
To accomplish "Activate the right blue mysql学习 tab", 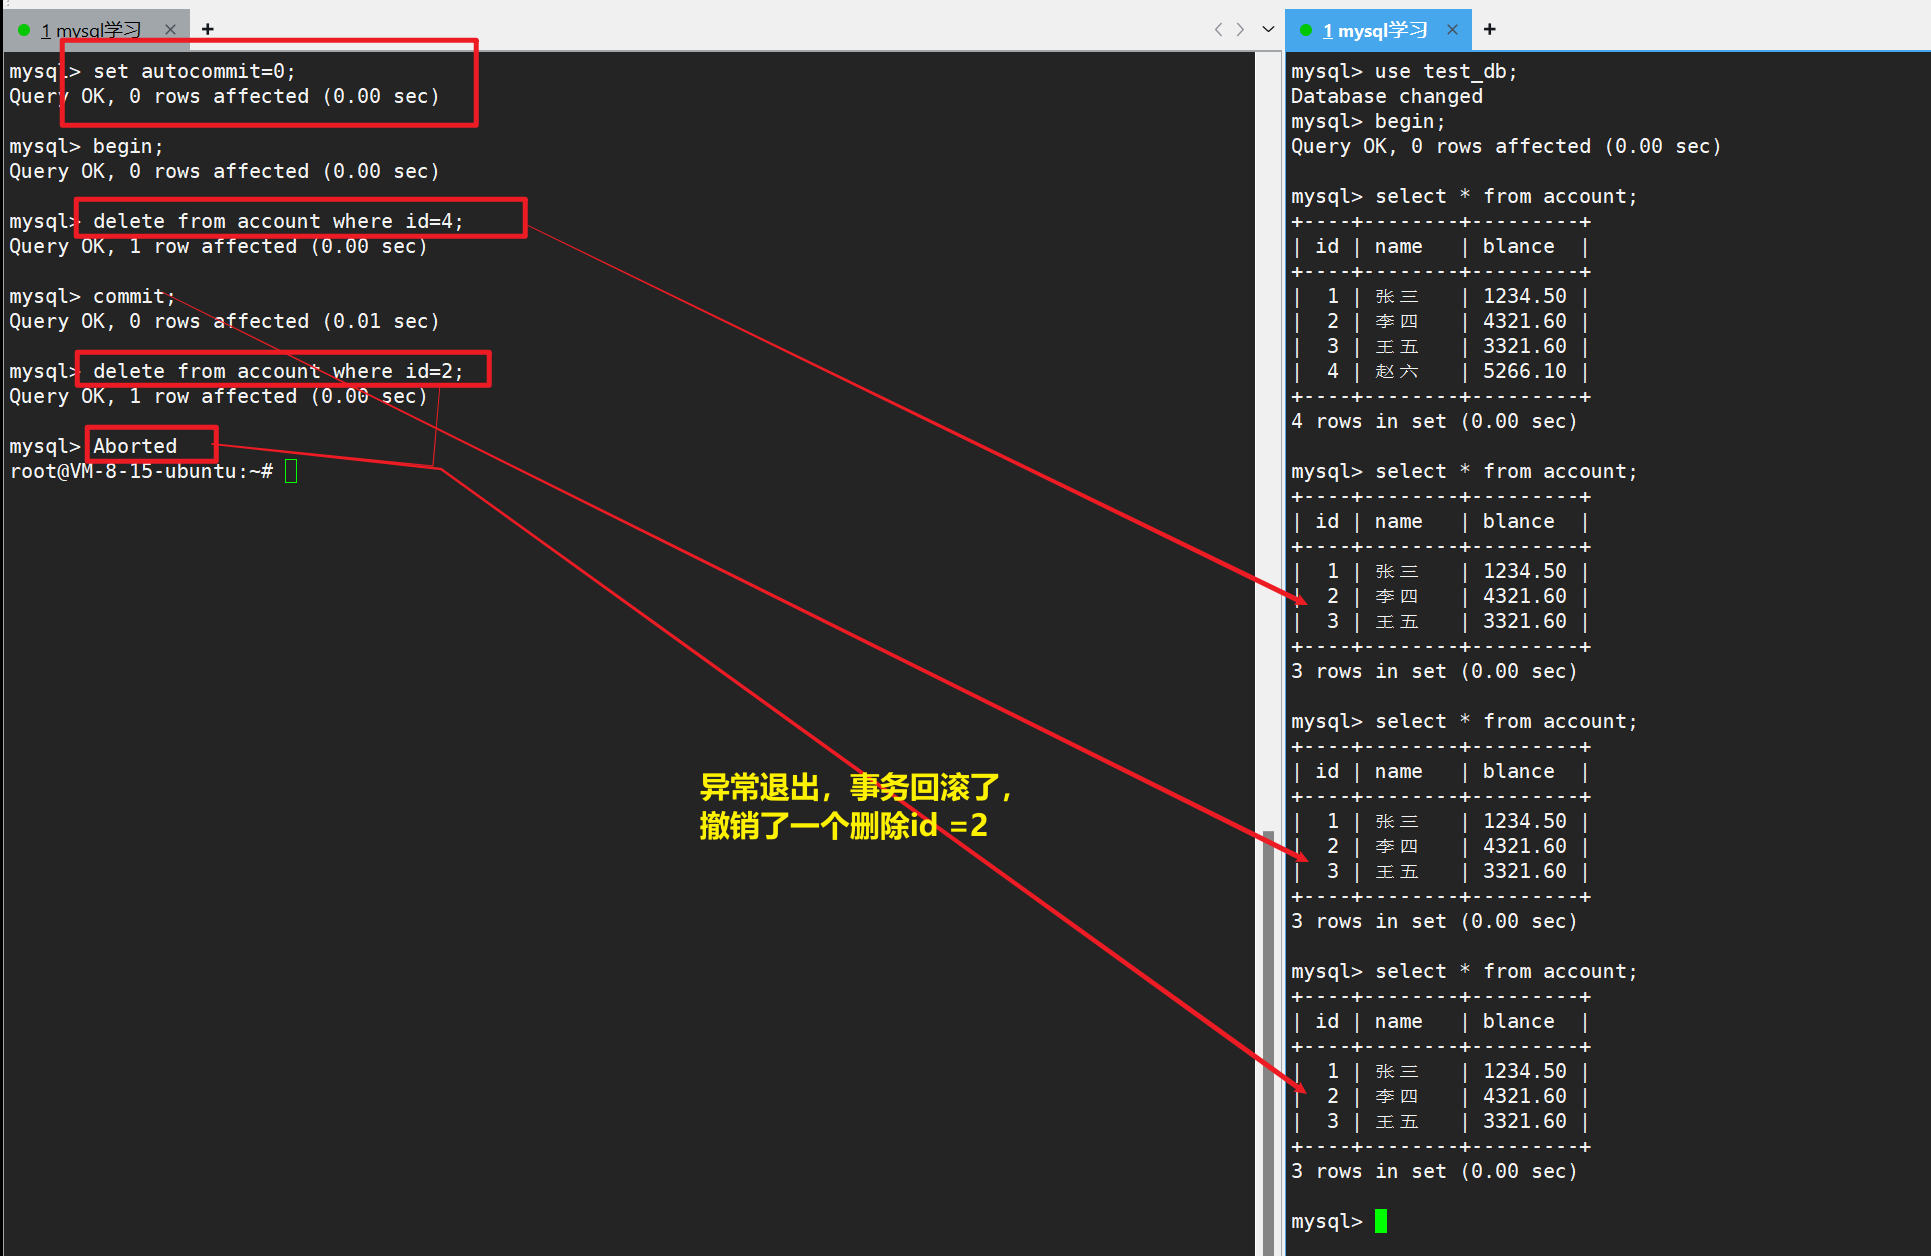I will click(1376, 30).
